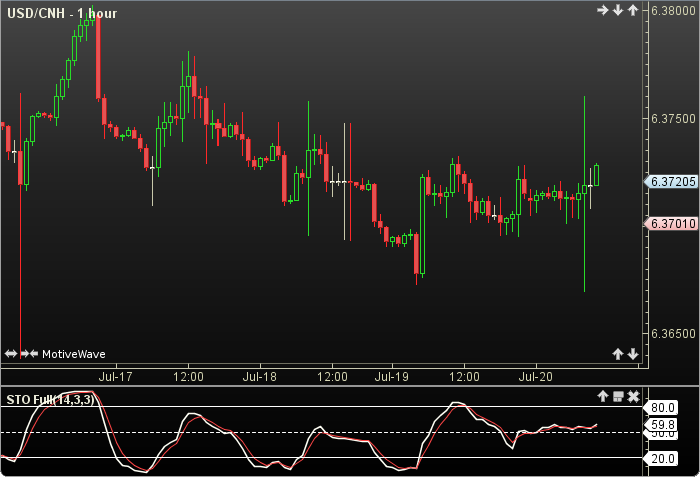Click the USD/CNH - 1 hour chart title
The image size is (700, 477).
(x=62, y=13)
